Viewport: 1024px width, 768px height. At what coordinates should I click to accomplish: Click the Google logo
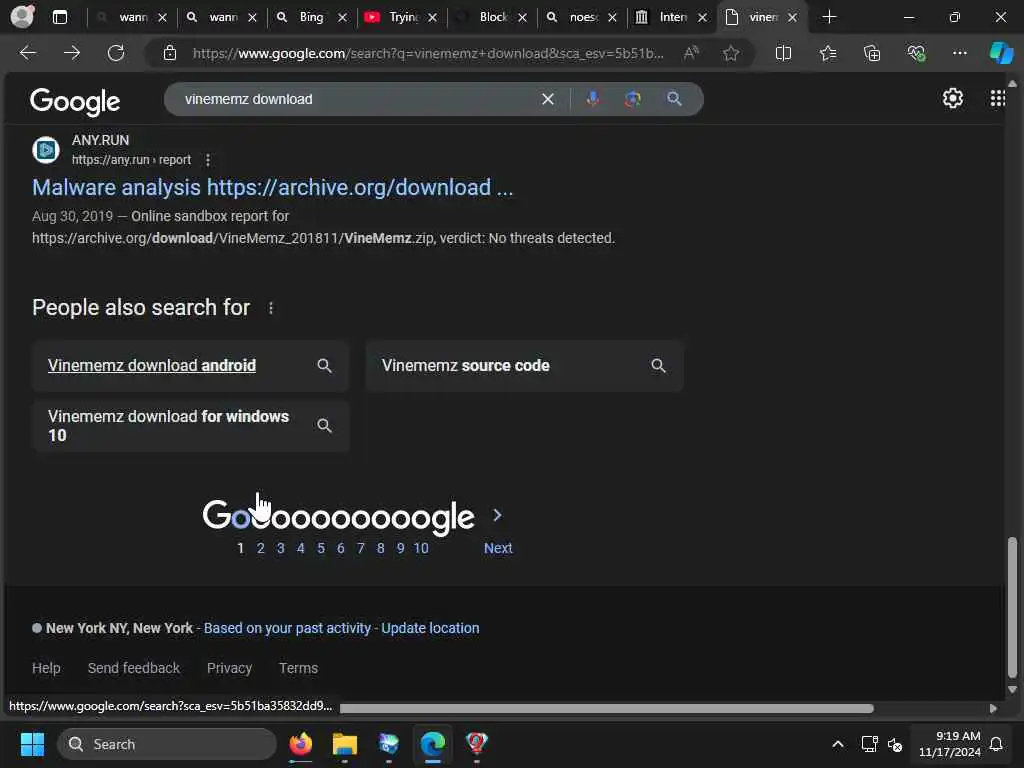(75, 101)
